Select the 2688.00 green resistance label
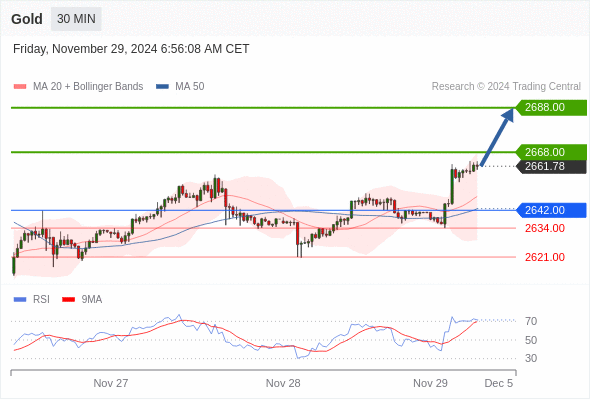Screen dimensions: 590x400 point(550,108)
